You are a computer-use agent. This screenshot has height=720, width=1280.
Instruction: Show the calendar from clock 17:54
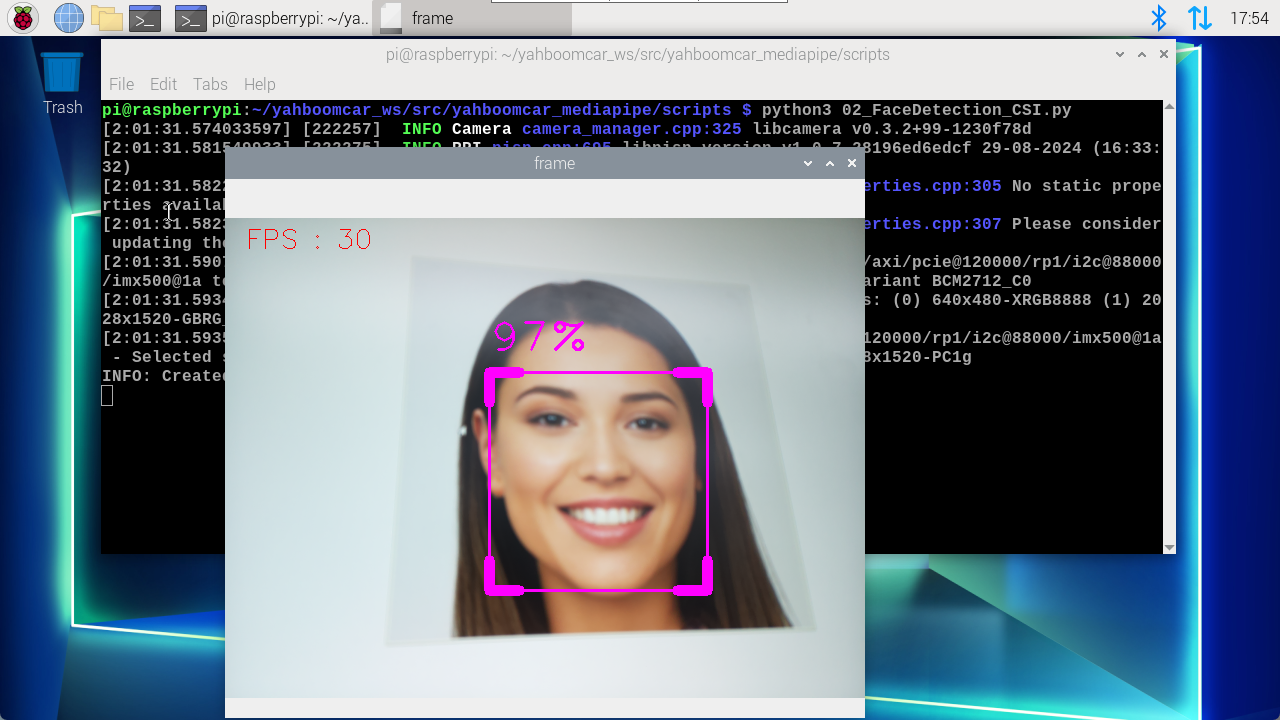pos(1249,18)
